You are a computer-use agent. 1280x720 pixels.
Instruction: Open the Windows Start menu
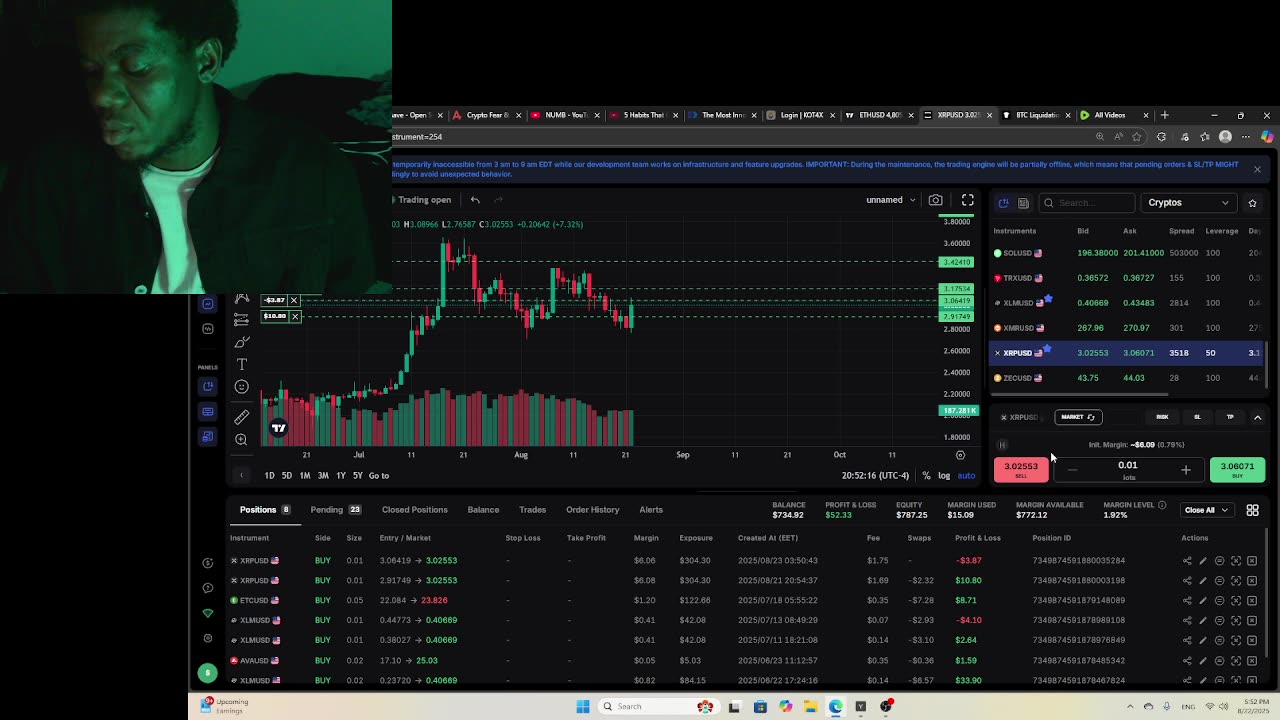(x=583, y=707)
